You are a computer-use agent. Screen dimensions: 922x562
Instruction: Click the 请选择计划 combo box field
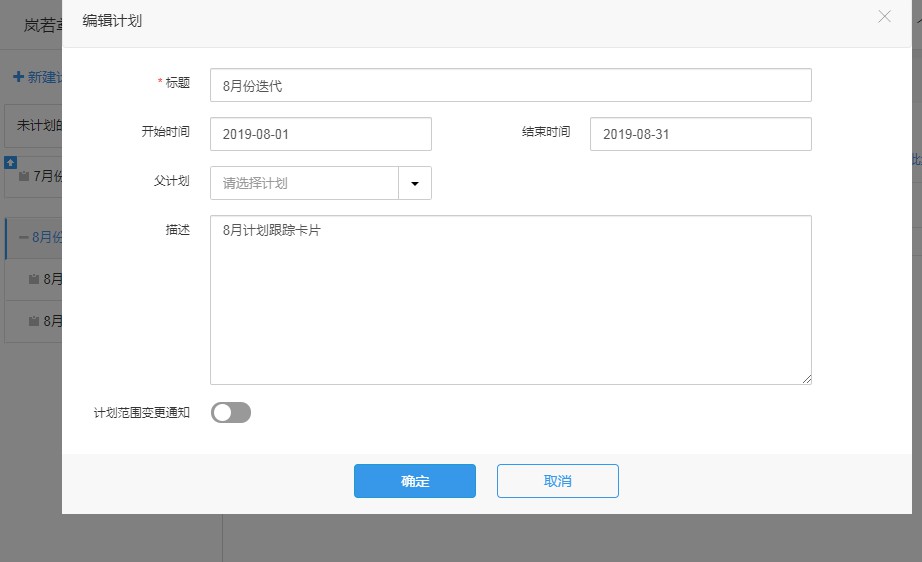(304, 183)
